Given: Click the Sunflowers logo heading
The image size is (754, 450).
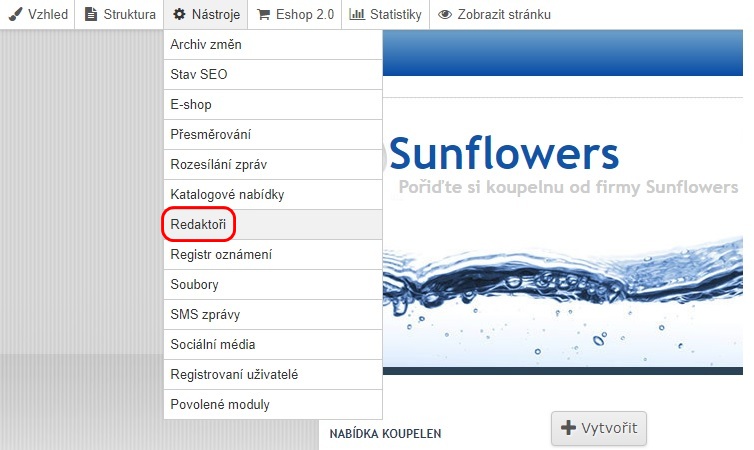Looking at the screenshot, I should (x=503, y=154).
